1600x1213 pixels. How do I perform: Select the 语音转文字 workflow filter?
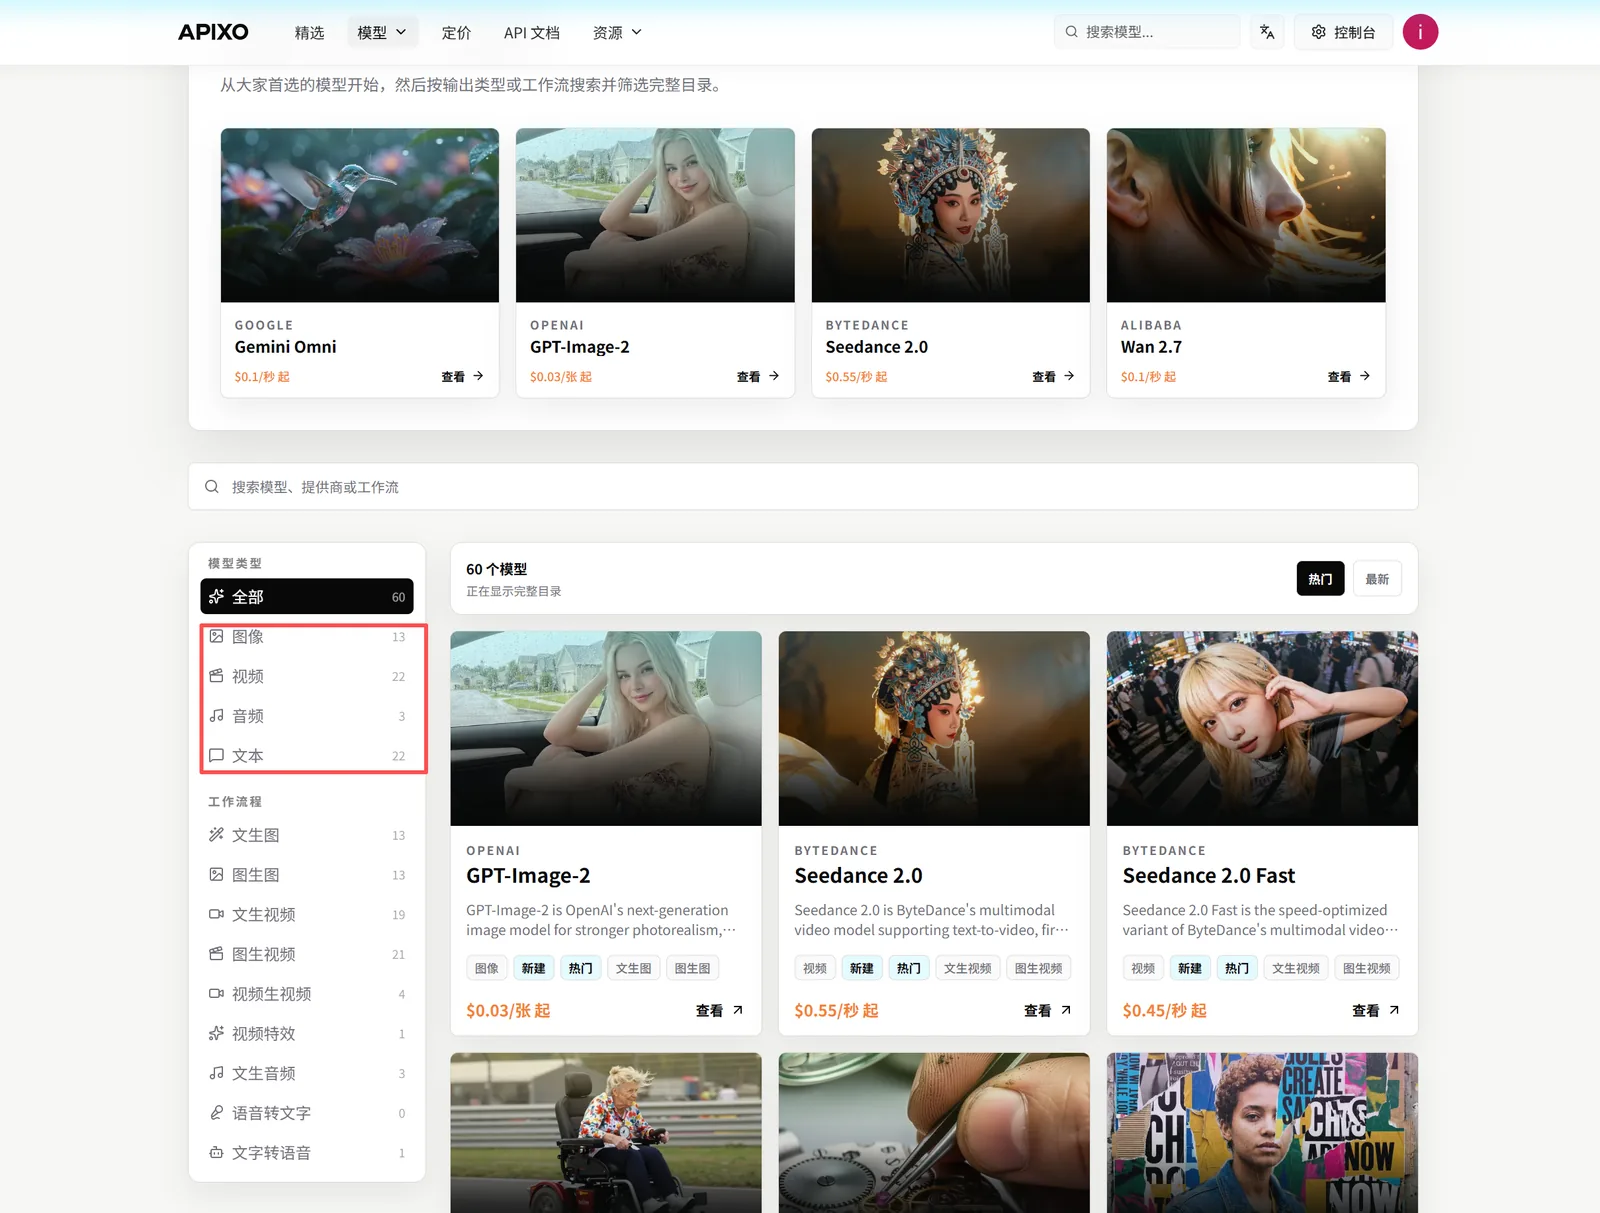pyautogui.click(x=307, y=1113)
